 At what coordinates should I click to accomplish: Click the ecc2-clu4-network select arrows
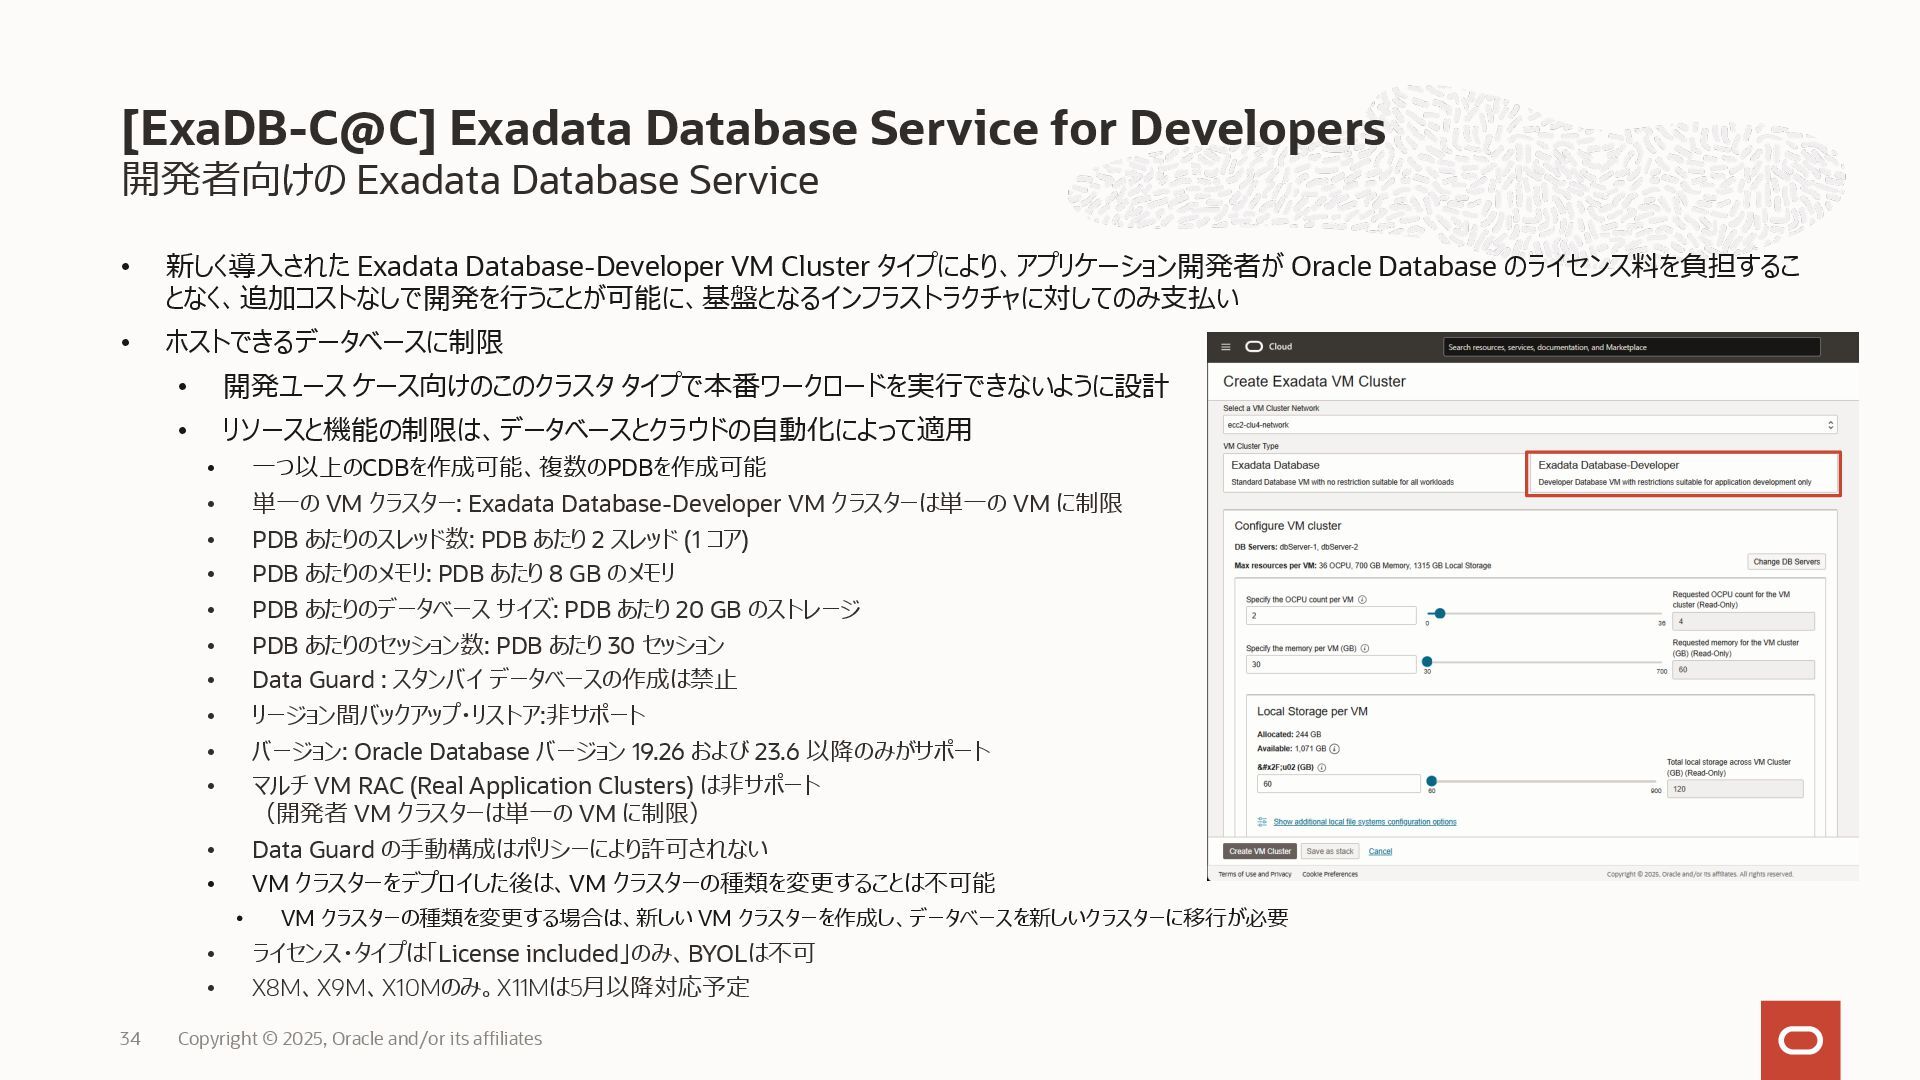[x=1830, y=425]
